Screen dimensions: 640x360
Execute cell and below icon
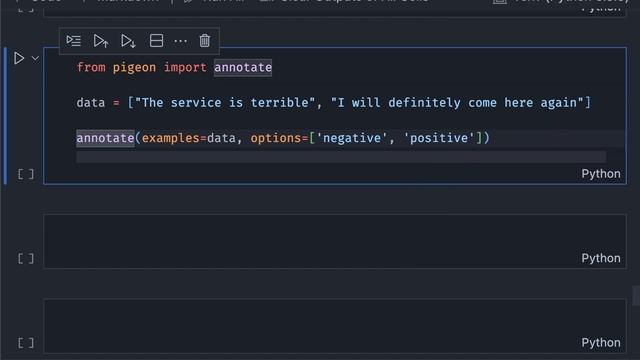coord(128,41)
